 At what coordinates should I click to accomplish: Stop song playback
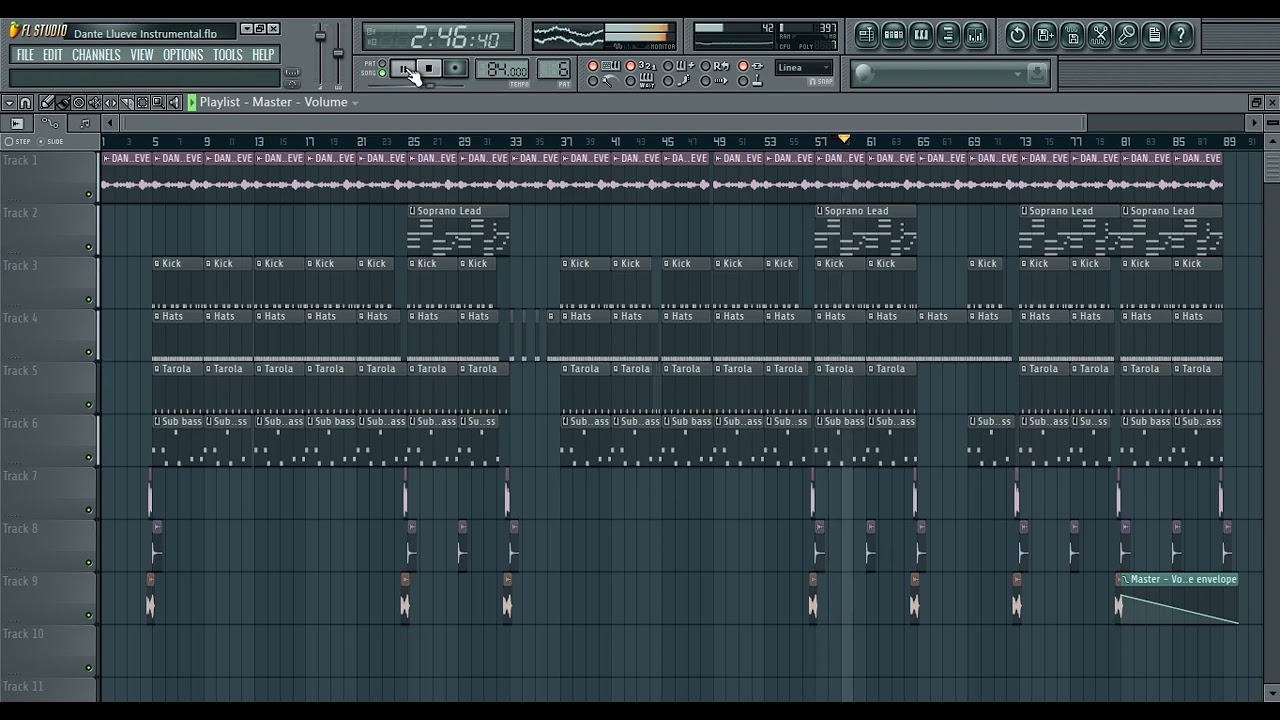click(x=429, y=69)
